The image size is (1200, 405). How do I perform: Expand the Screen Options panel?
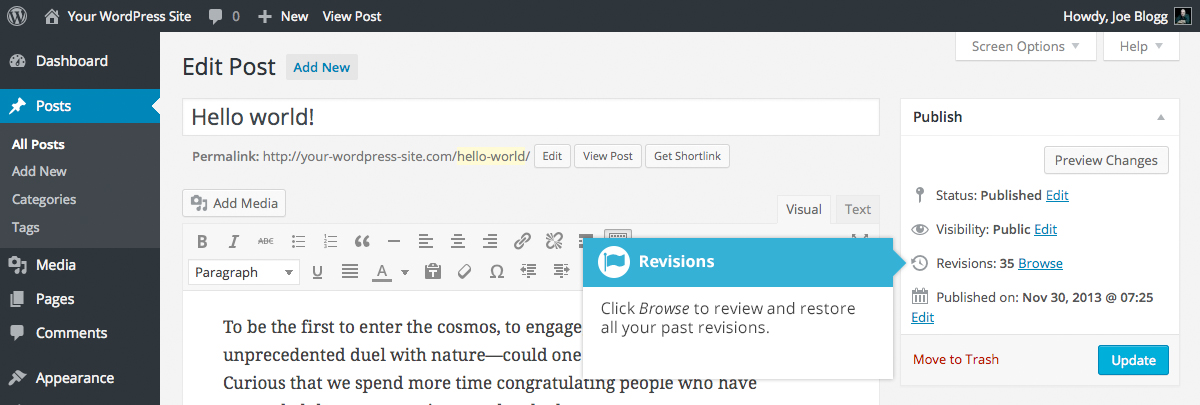[1026, 46]
